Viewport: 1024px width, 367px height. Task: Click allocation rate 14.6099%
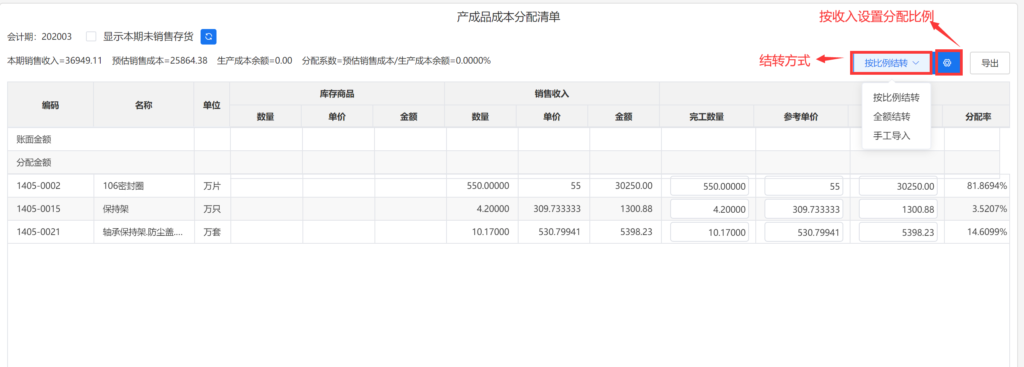coord(986,232)
